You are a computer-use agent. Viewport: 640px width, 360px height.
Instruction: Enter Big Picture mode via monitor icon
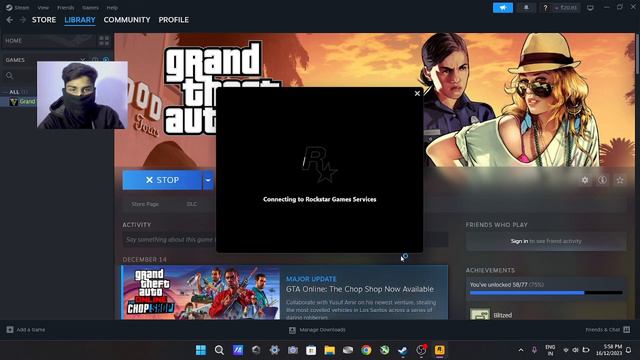pos(590,7)
